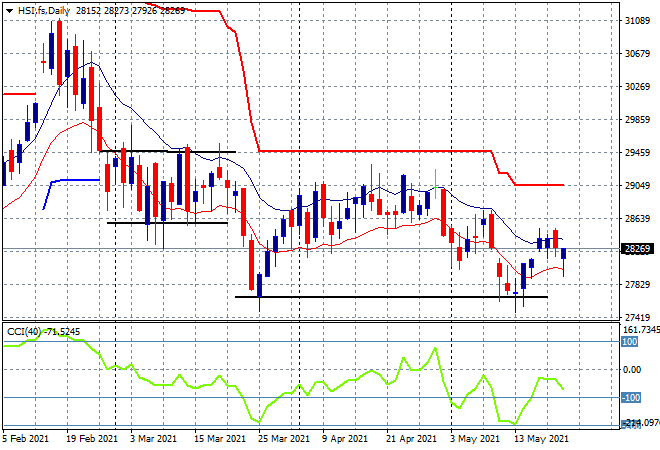Click the 15 Mar 2021 date label

click(x=219, y=439)
